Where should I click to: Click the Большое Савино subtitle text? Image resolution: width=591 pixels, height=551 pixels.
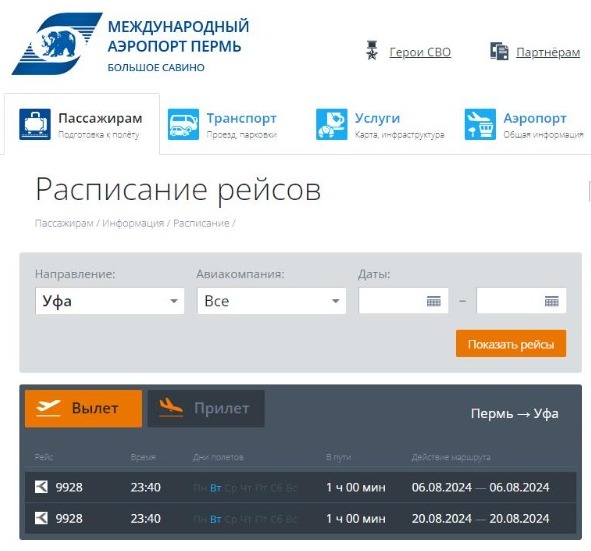[156, 67]
